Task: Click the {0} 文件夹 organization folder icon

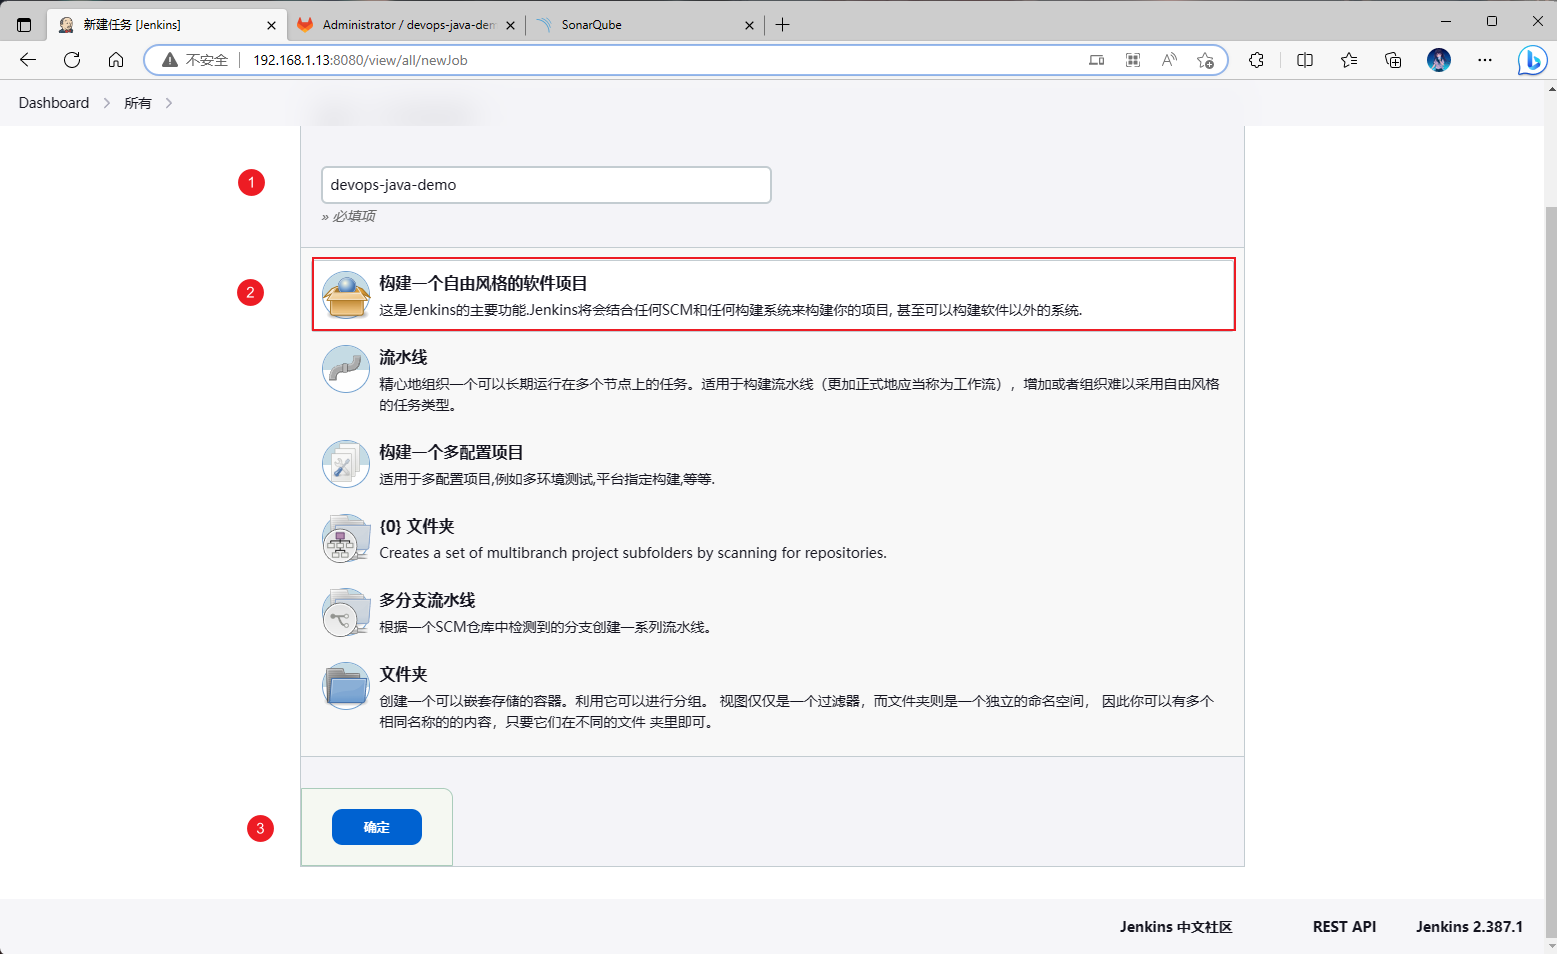Action: [x=346, y=538]
